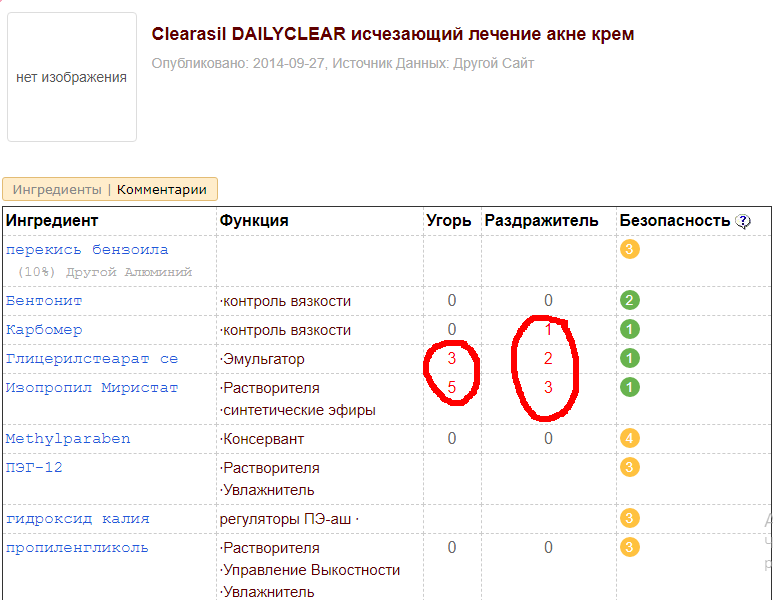Click Угорь value 5 for Изопропил Миристат
This screenshot has height=600, width=773.
click(x=452, y=388)
